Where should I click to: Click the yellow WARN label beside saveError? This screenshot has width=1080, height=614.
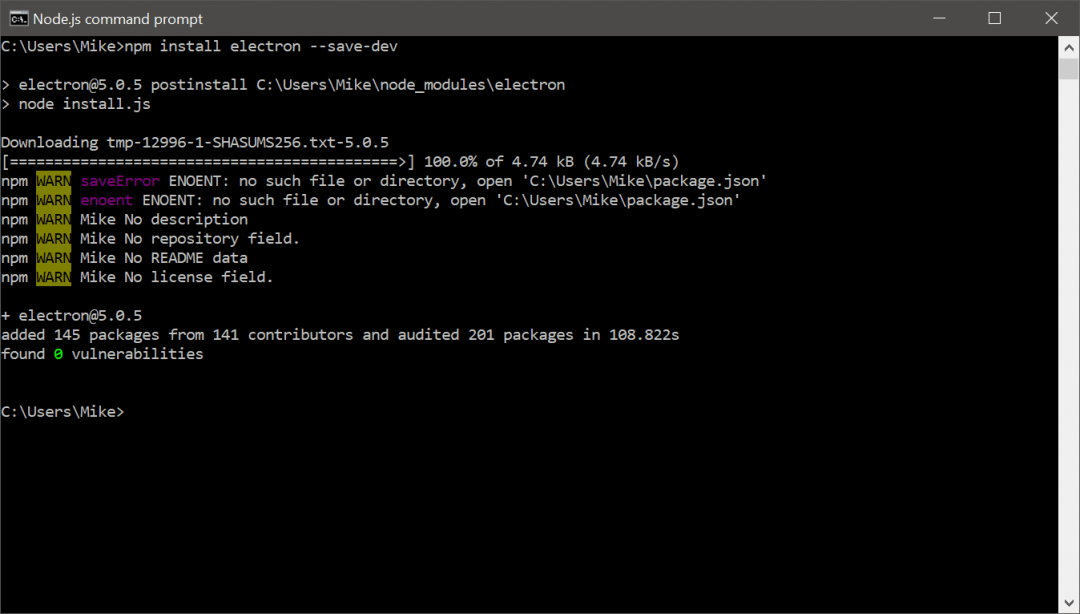point(54,181)
